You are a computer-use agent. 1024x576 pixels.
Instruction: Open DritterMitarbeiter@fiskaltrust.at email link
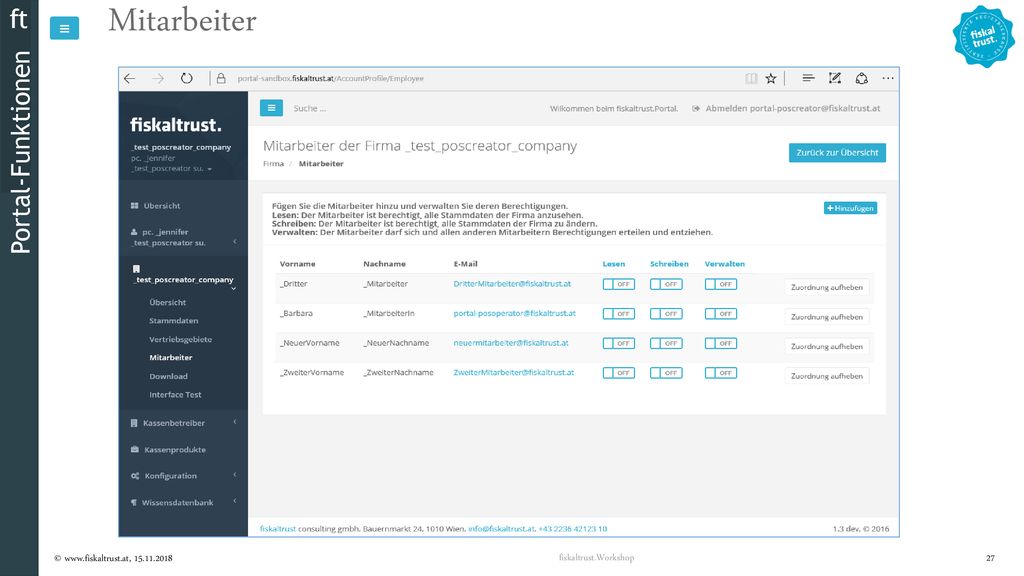pos(512,284)
